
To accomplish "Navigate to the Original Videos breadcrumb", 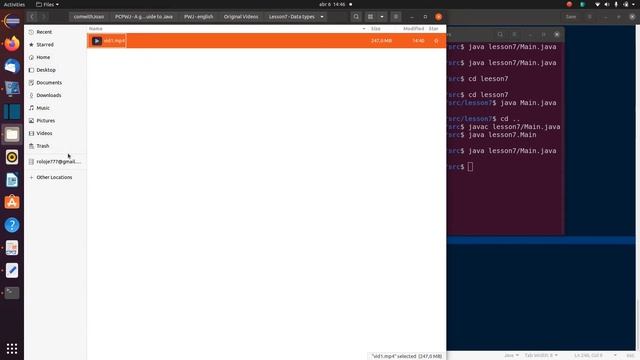I will [x=241, y=17].
